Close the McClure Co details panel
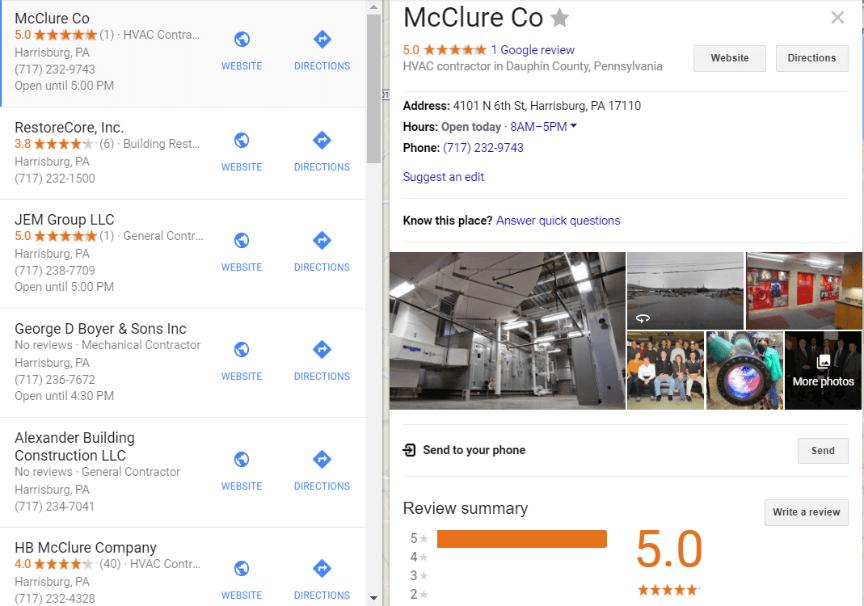The image size is (864, 606). click(x=838, y=18)
